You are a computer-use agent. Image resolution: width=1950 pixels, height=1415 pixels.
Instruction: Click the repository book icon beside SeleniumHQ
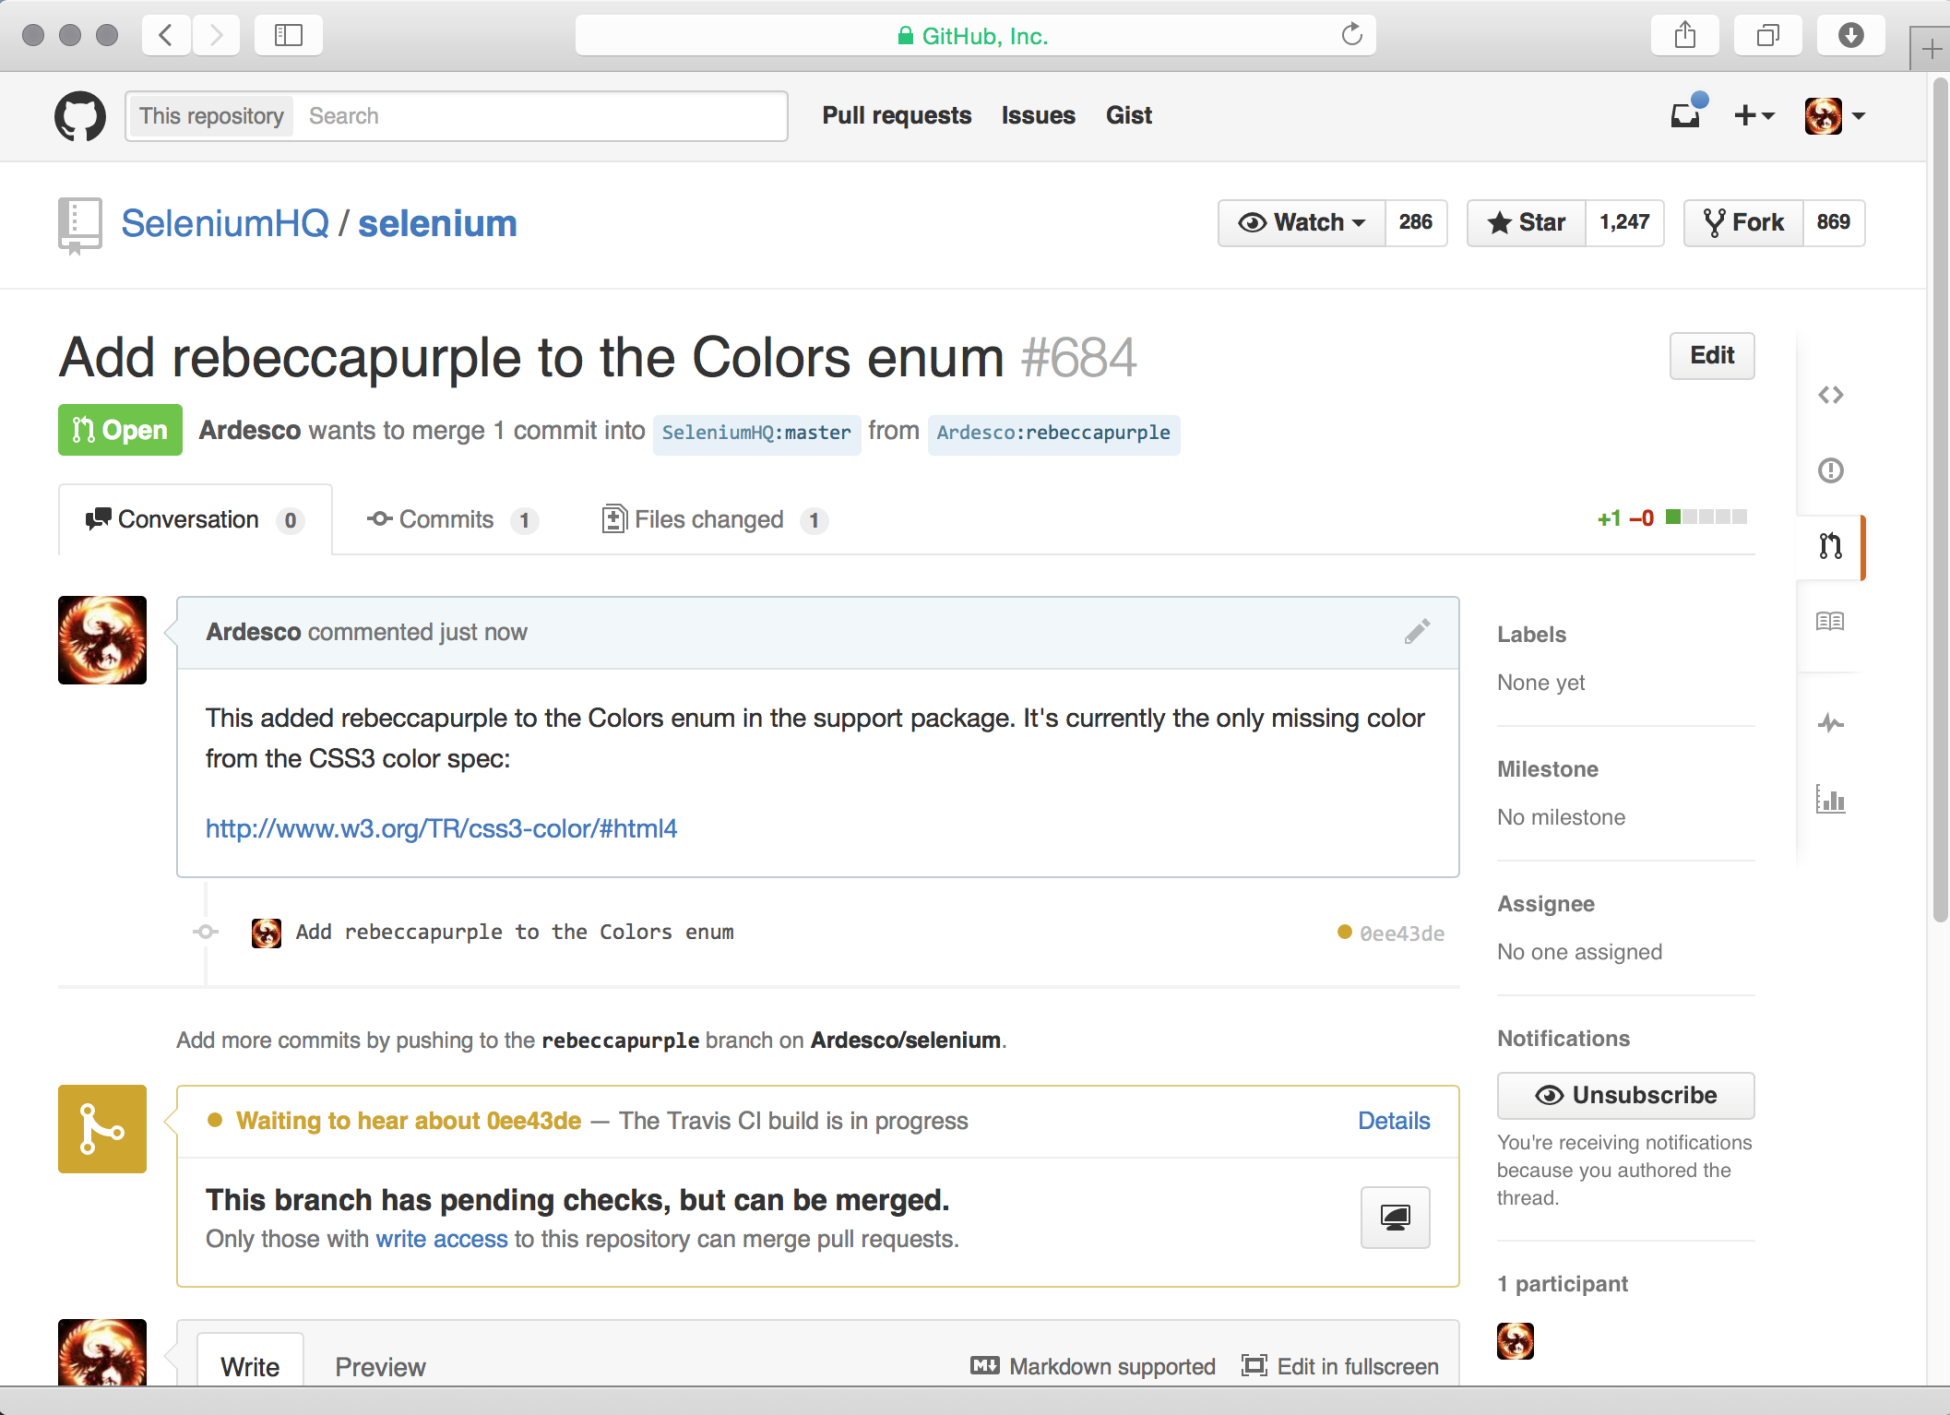(x=80, y=225)
